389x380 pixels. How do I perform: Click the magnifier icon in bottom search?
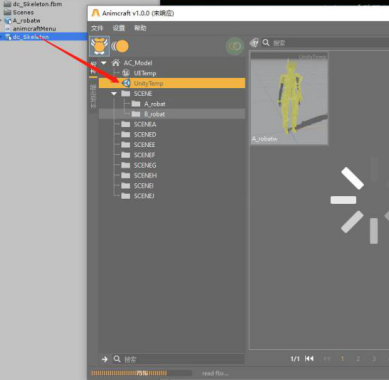click(117, 359)
